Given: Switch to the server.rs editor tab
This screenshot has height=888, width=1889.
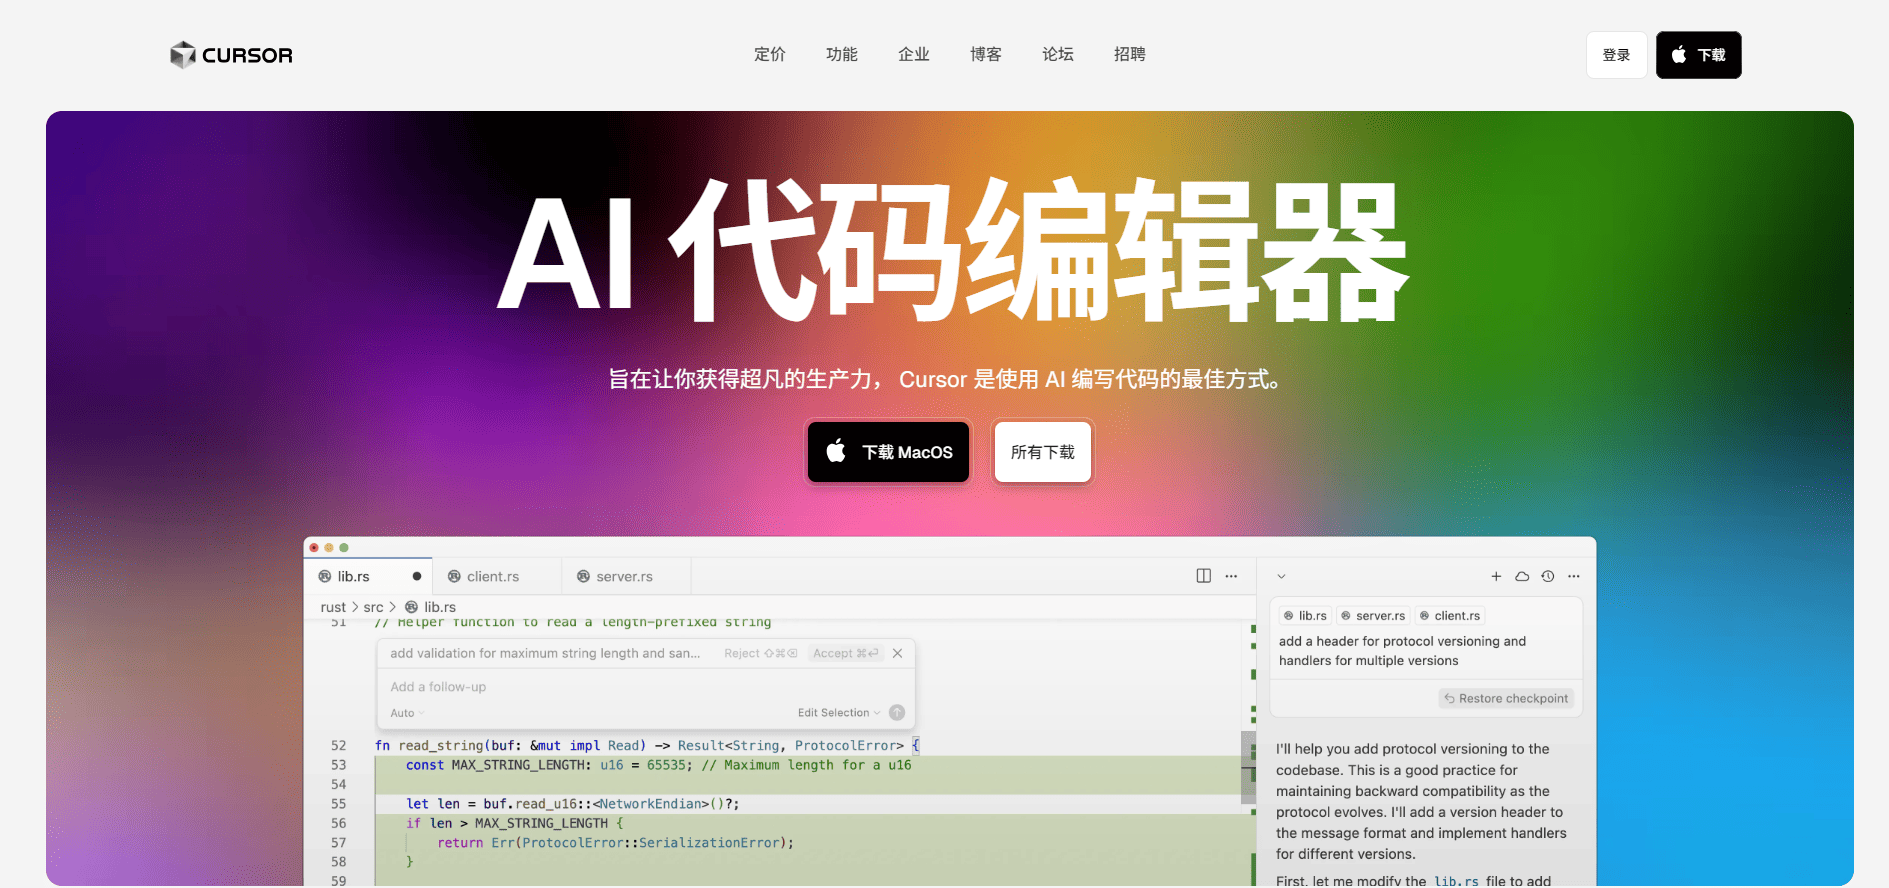Looking at the screenshot, I should (626, 576).
